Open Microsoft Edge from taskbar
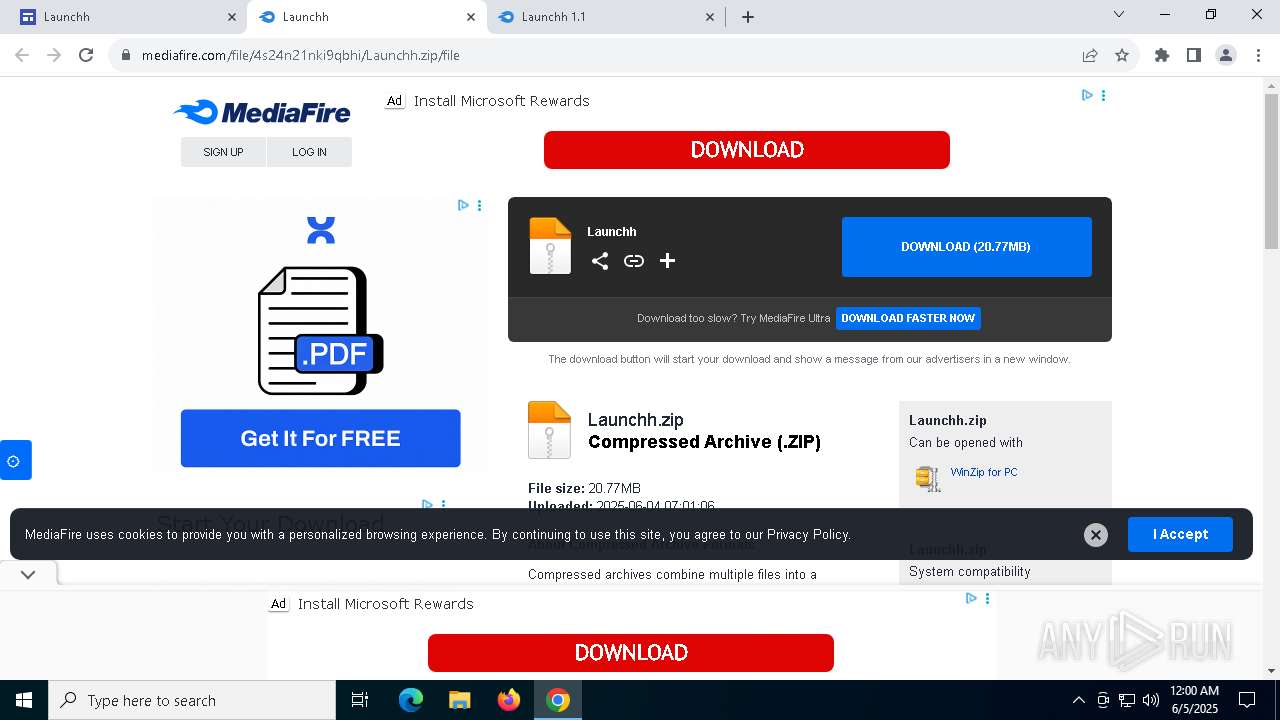1280x720 pixels. 411,700
